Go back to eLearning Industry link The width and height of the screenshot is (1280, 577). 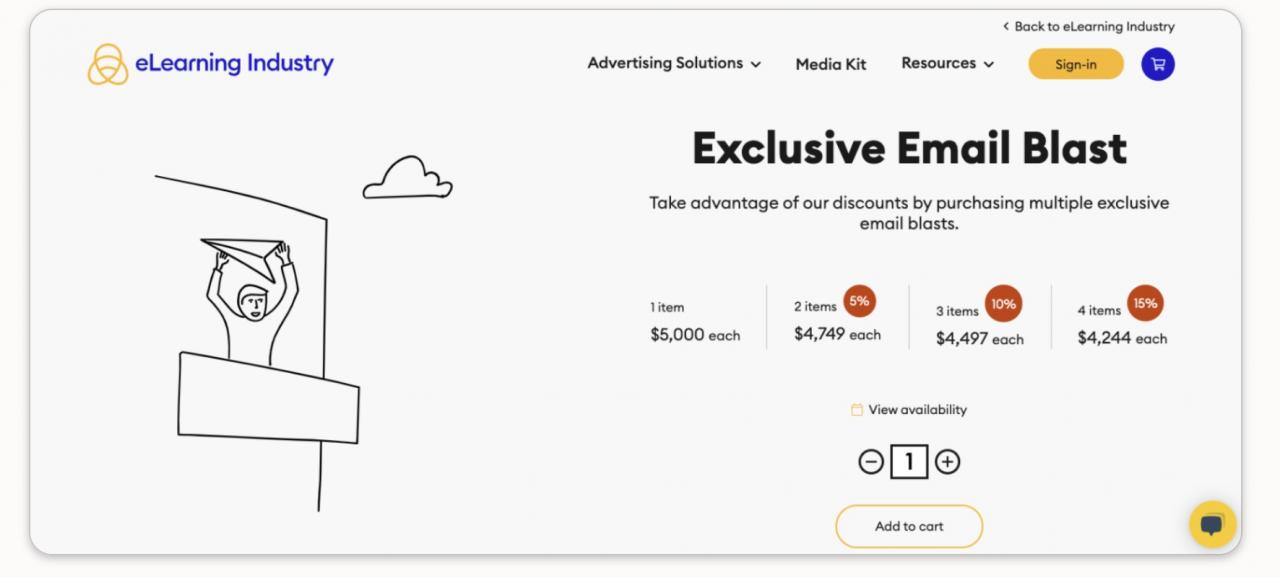(1089, 27)
